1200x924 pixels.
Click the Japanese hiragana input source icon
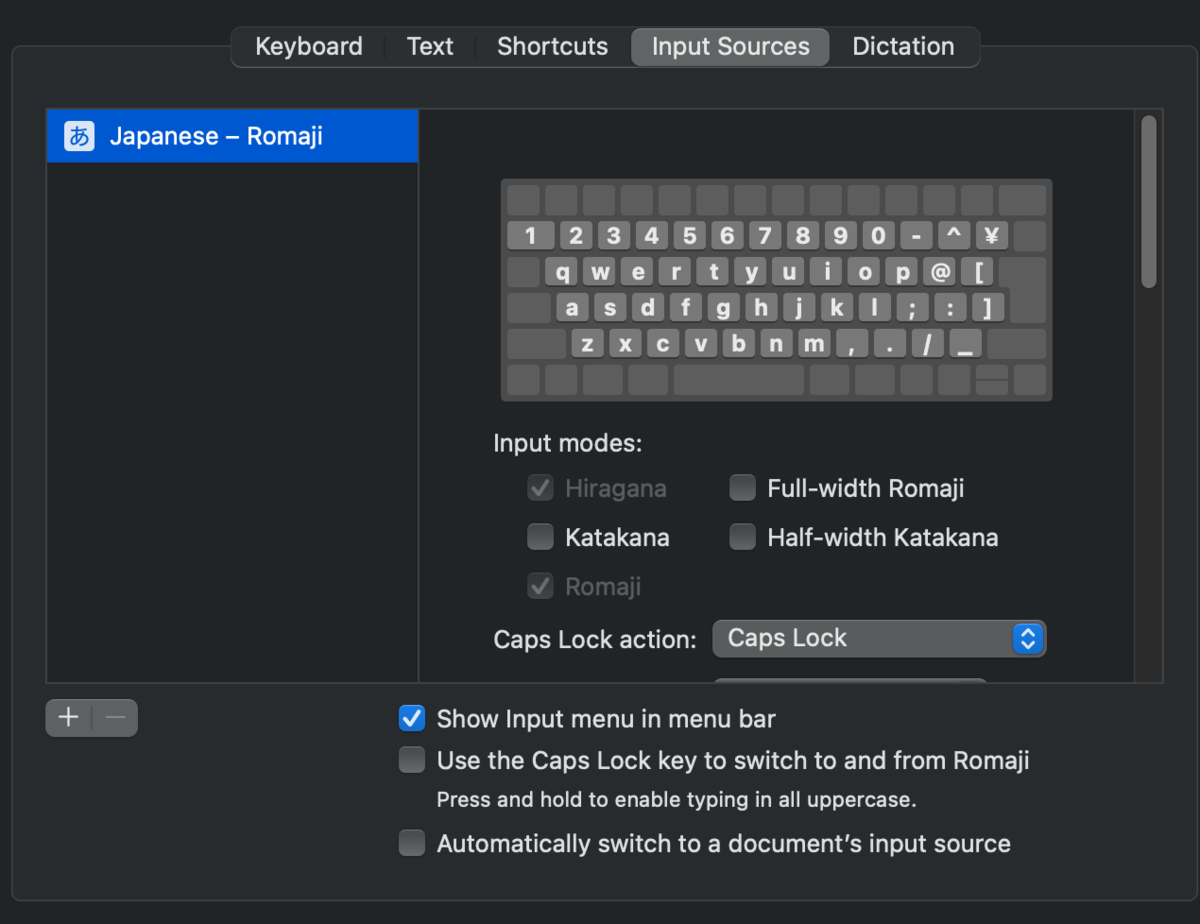click(79, 136)
